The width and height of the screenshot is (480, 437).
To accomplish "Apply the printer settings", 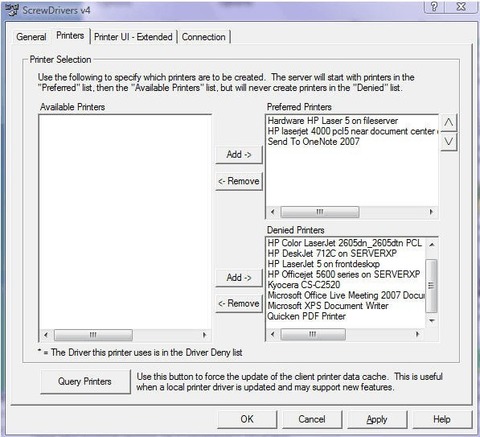I will tap(377, 419).
